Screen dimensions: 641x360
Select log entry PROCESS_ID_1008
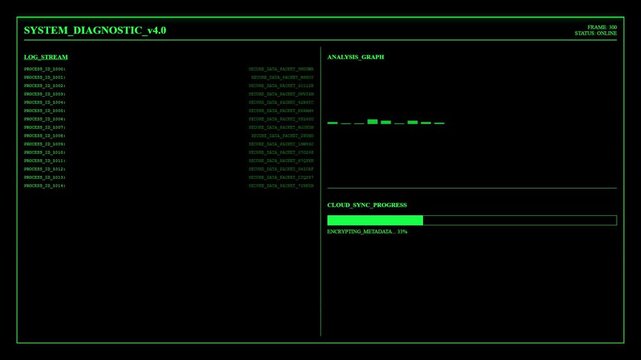click(x=169, y=136)
